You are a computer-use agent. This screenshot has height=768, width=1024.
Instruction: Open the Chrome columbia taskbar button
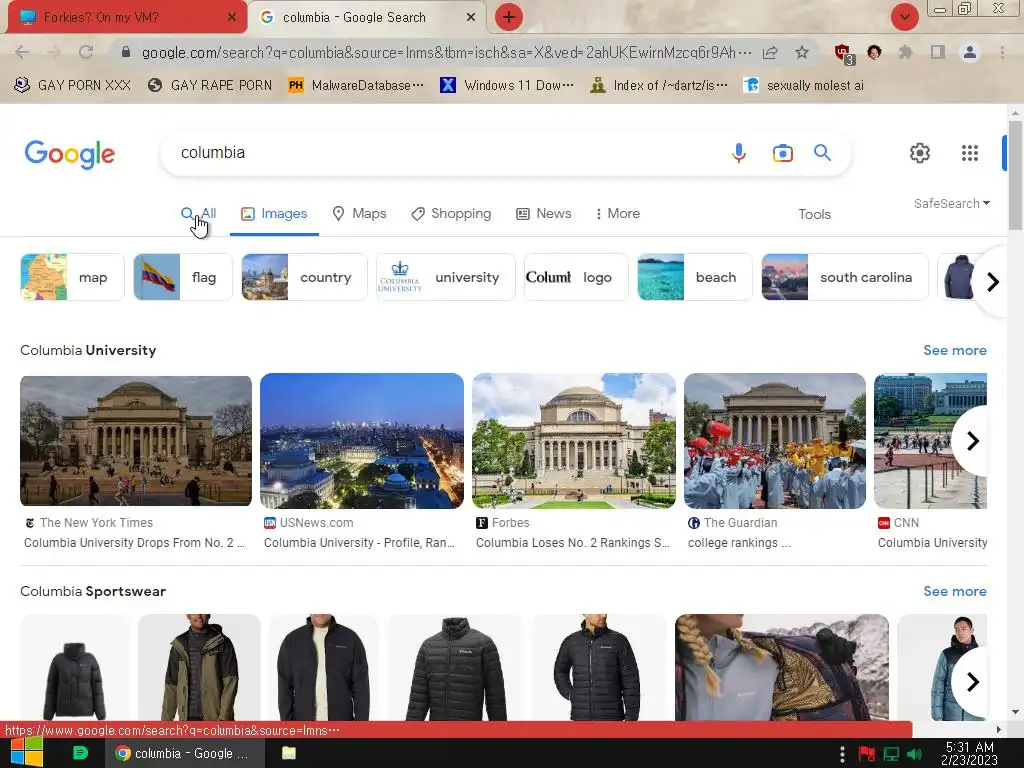tap(185, 753)
